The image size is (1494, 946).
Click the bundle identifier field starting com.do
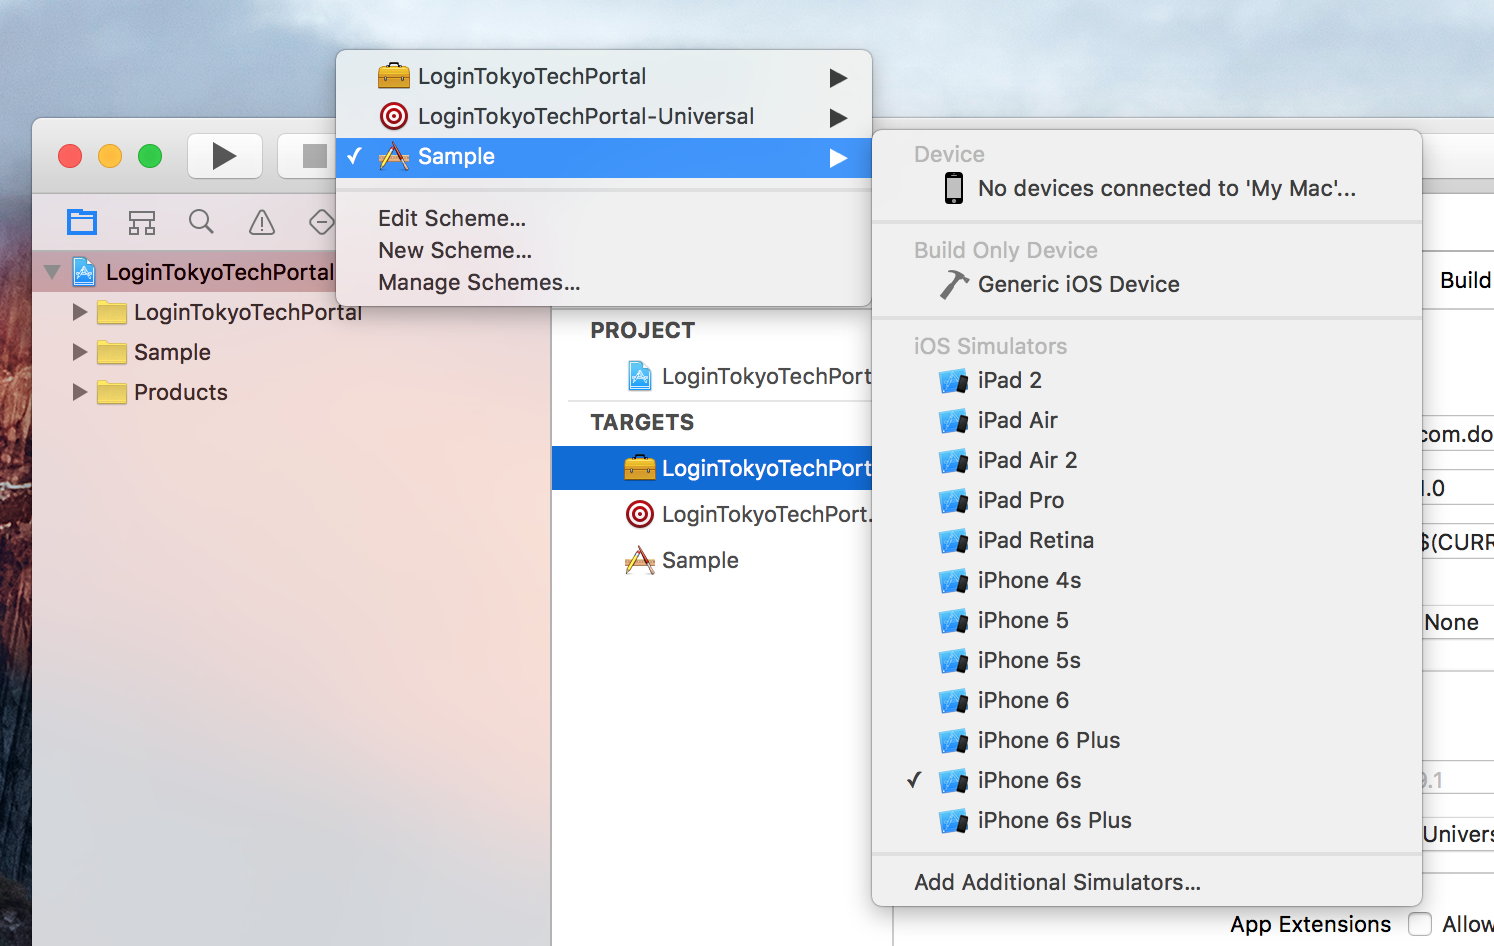(x=1458, y=434)
